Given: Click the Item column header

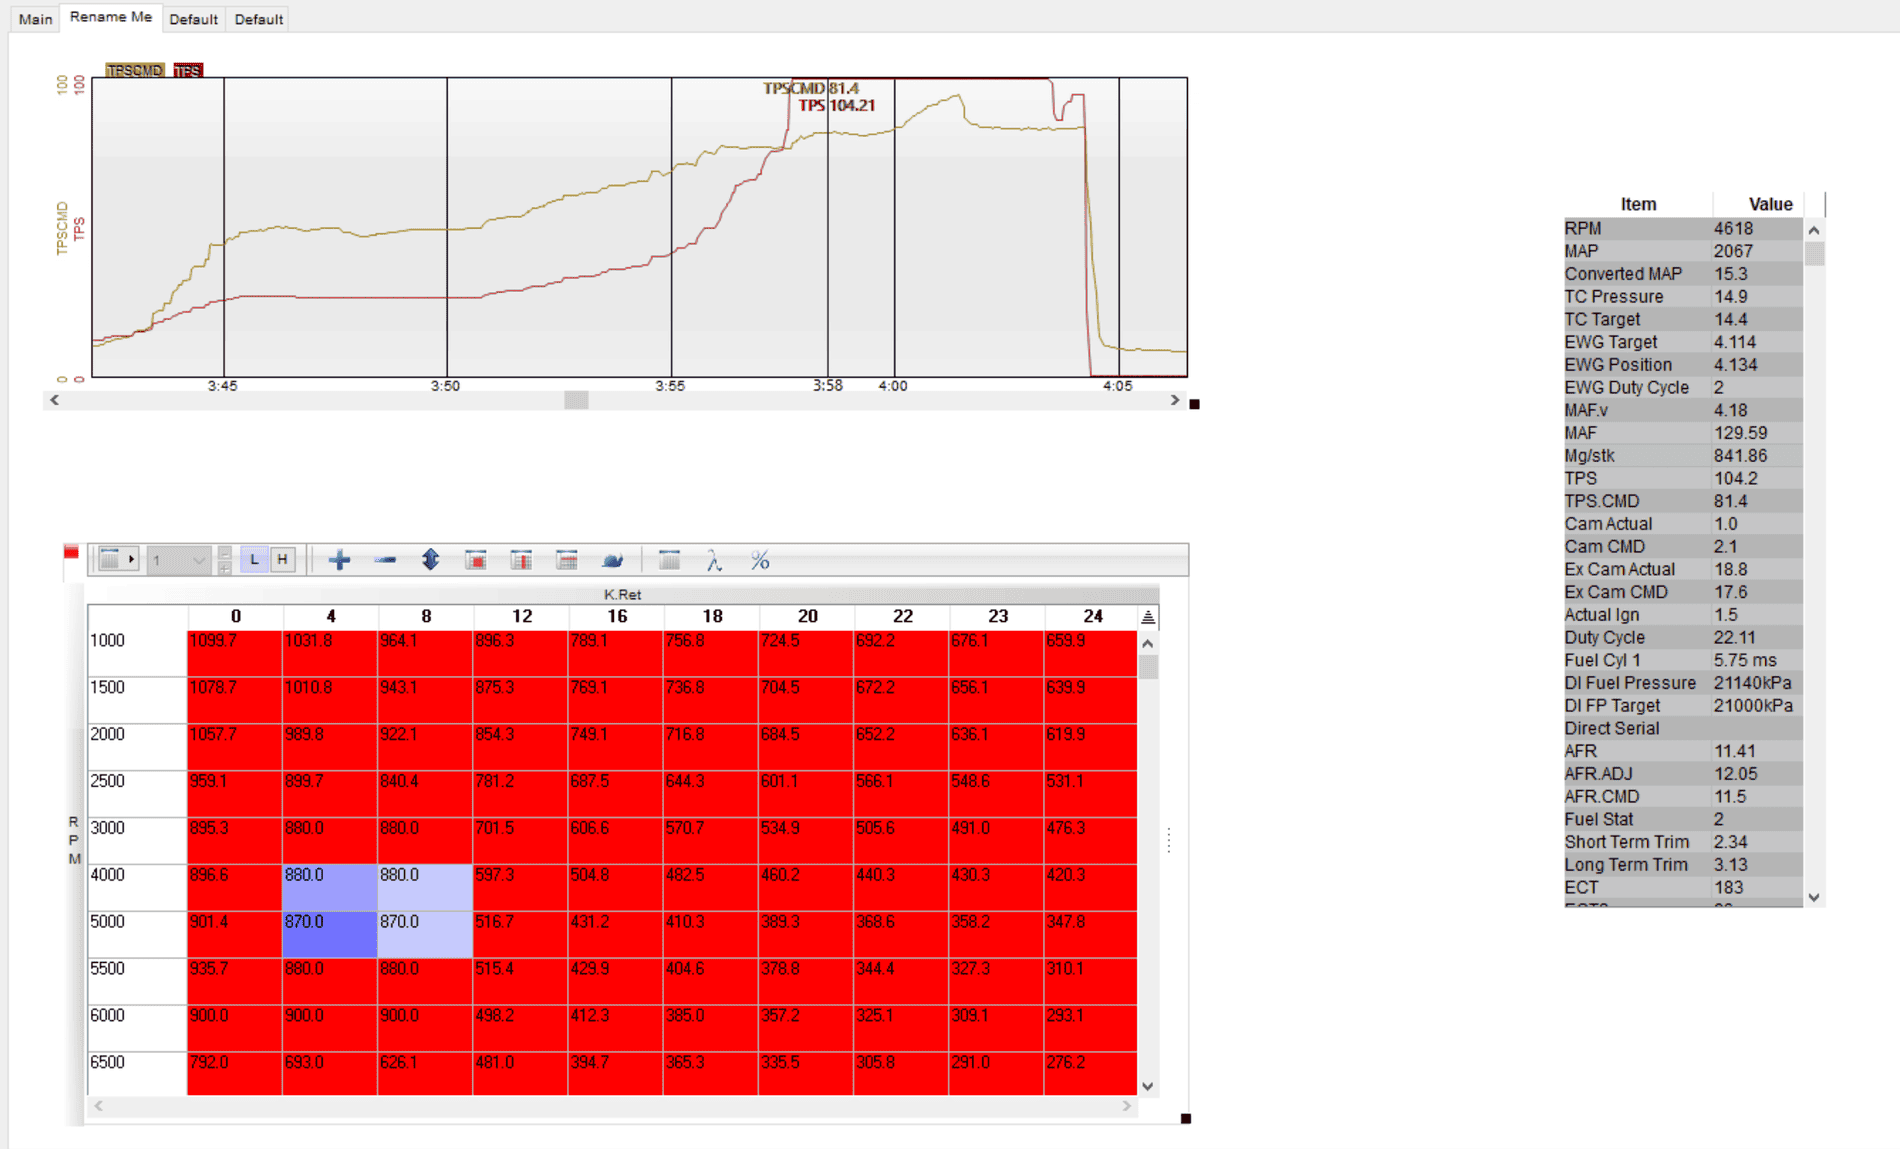Looking at the screenshot, I should 1638,204.
